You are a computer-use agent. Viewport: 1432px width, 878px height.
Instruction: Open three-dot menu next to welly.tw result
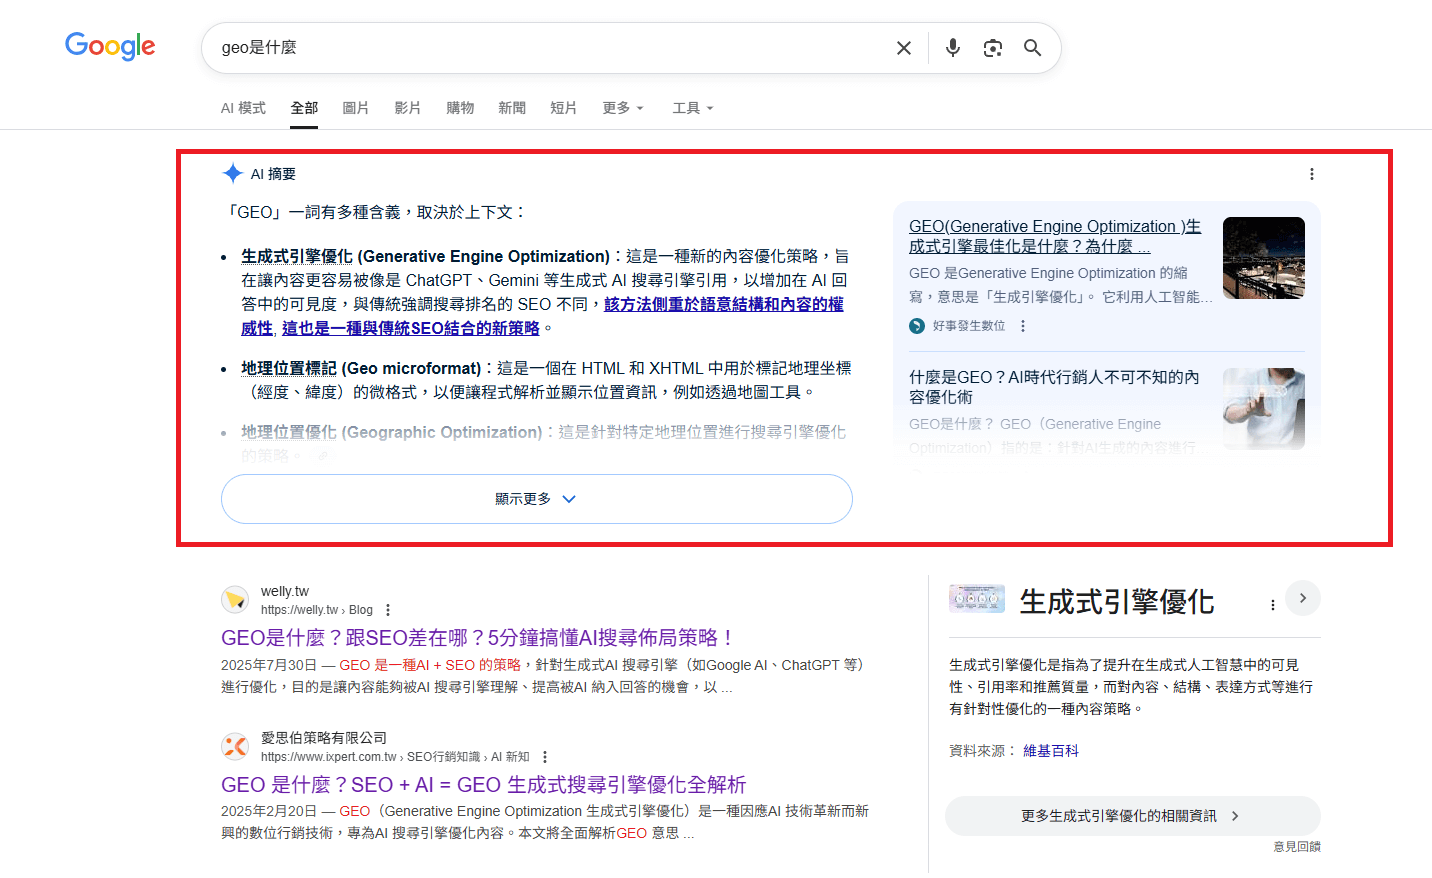(x=388, y=610)
